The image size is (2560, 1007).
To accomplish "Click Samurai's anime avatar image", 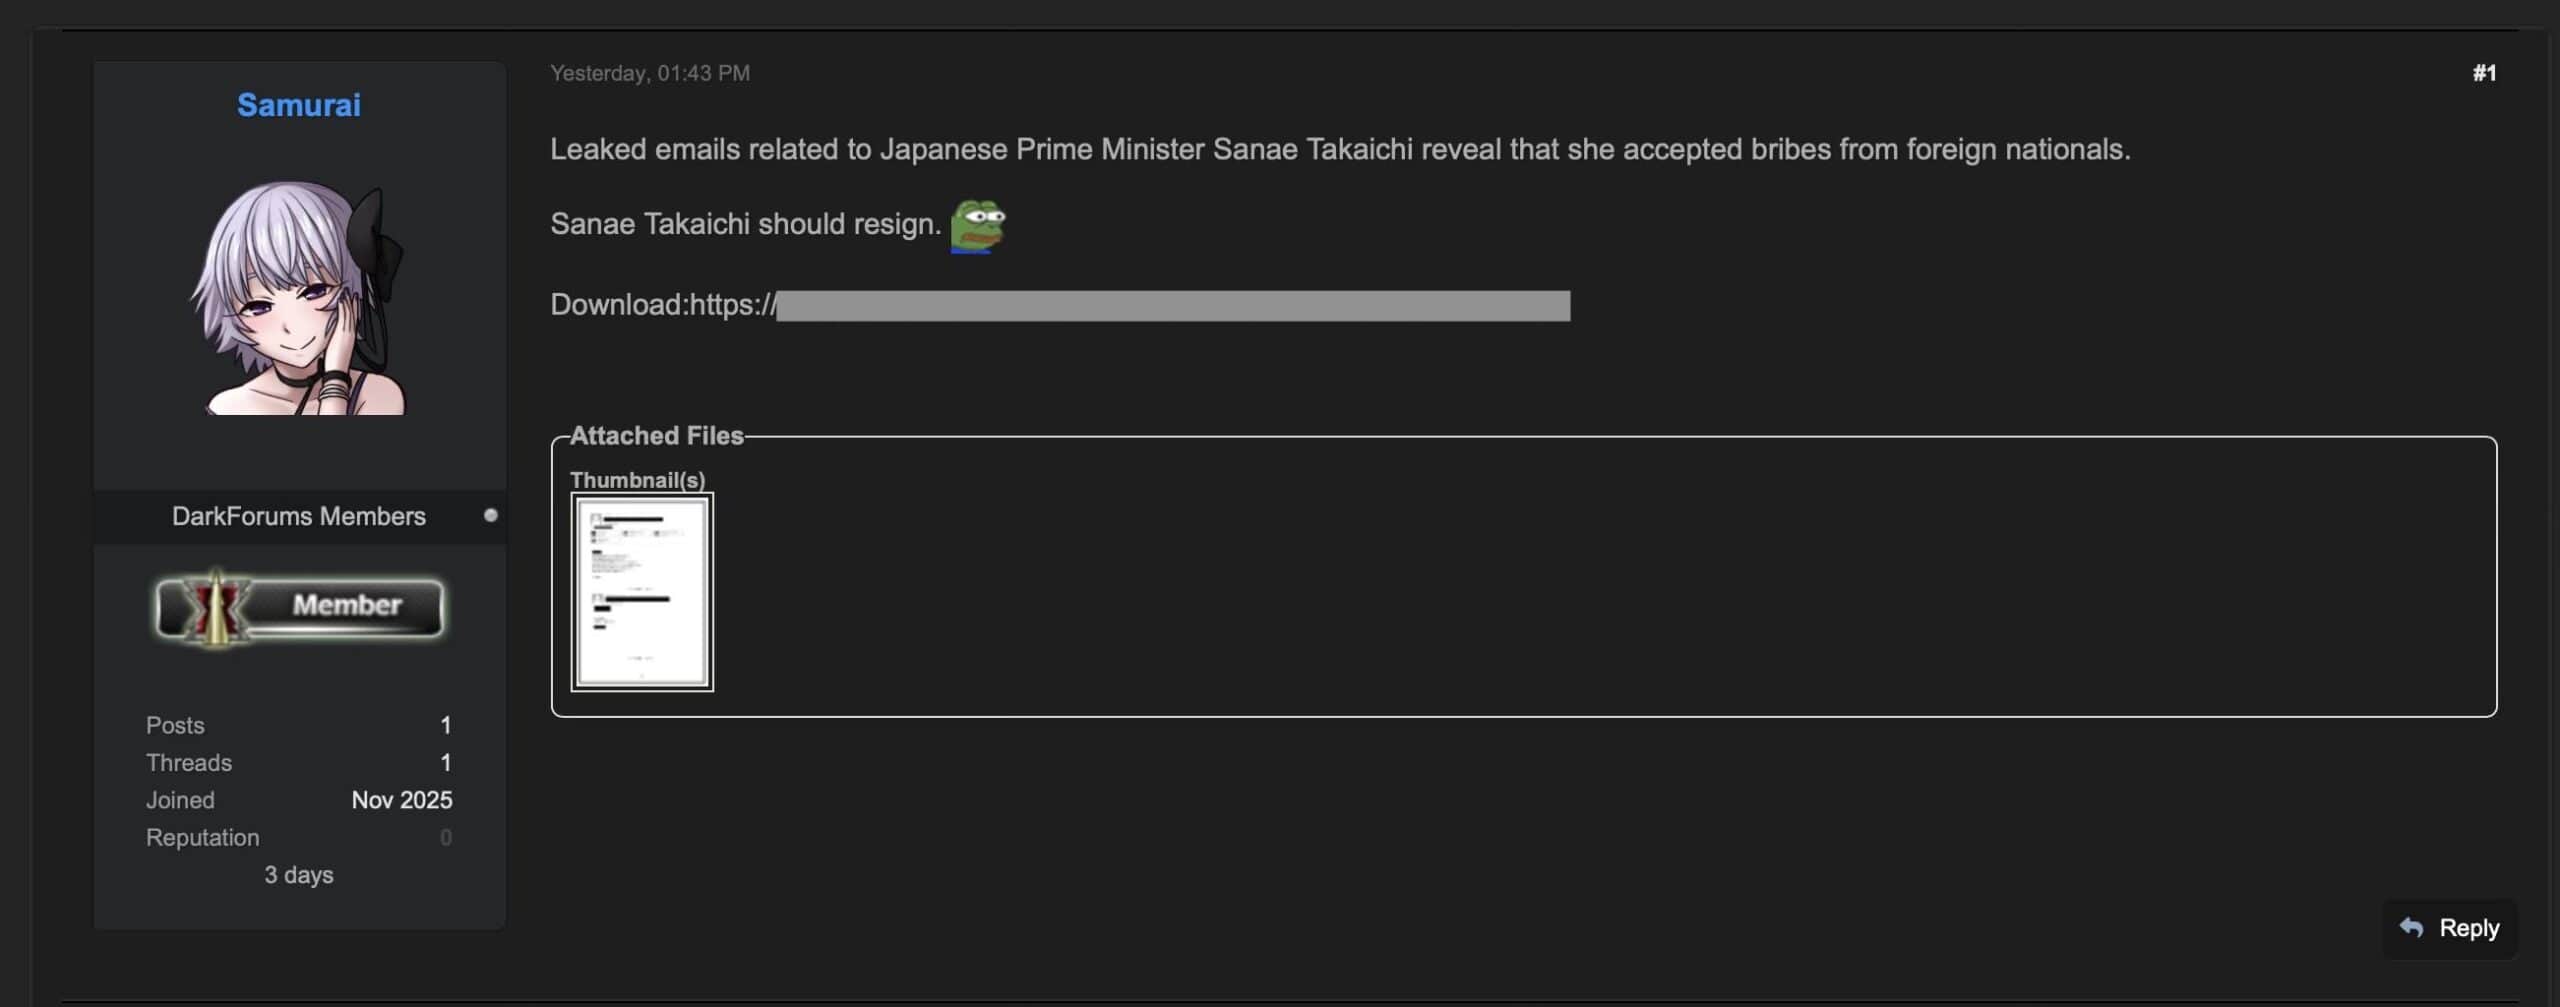I will pos(300,297).
